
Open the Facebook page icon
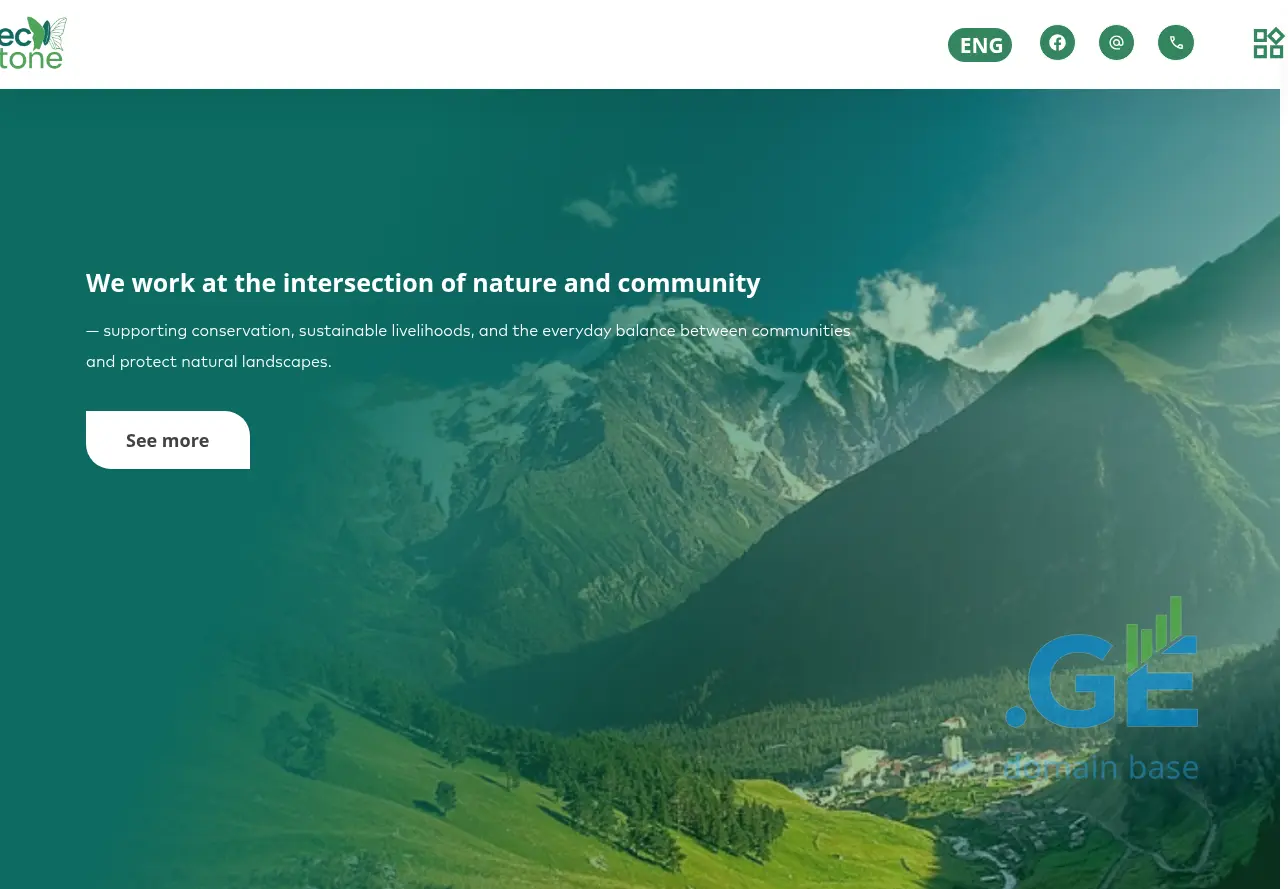pos(1057,43)
